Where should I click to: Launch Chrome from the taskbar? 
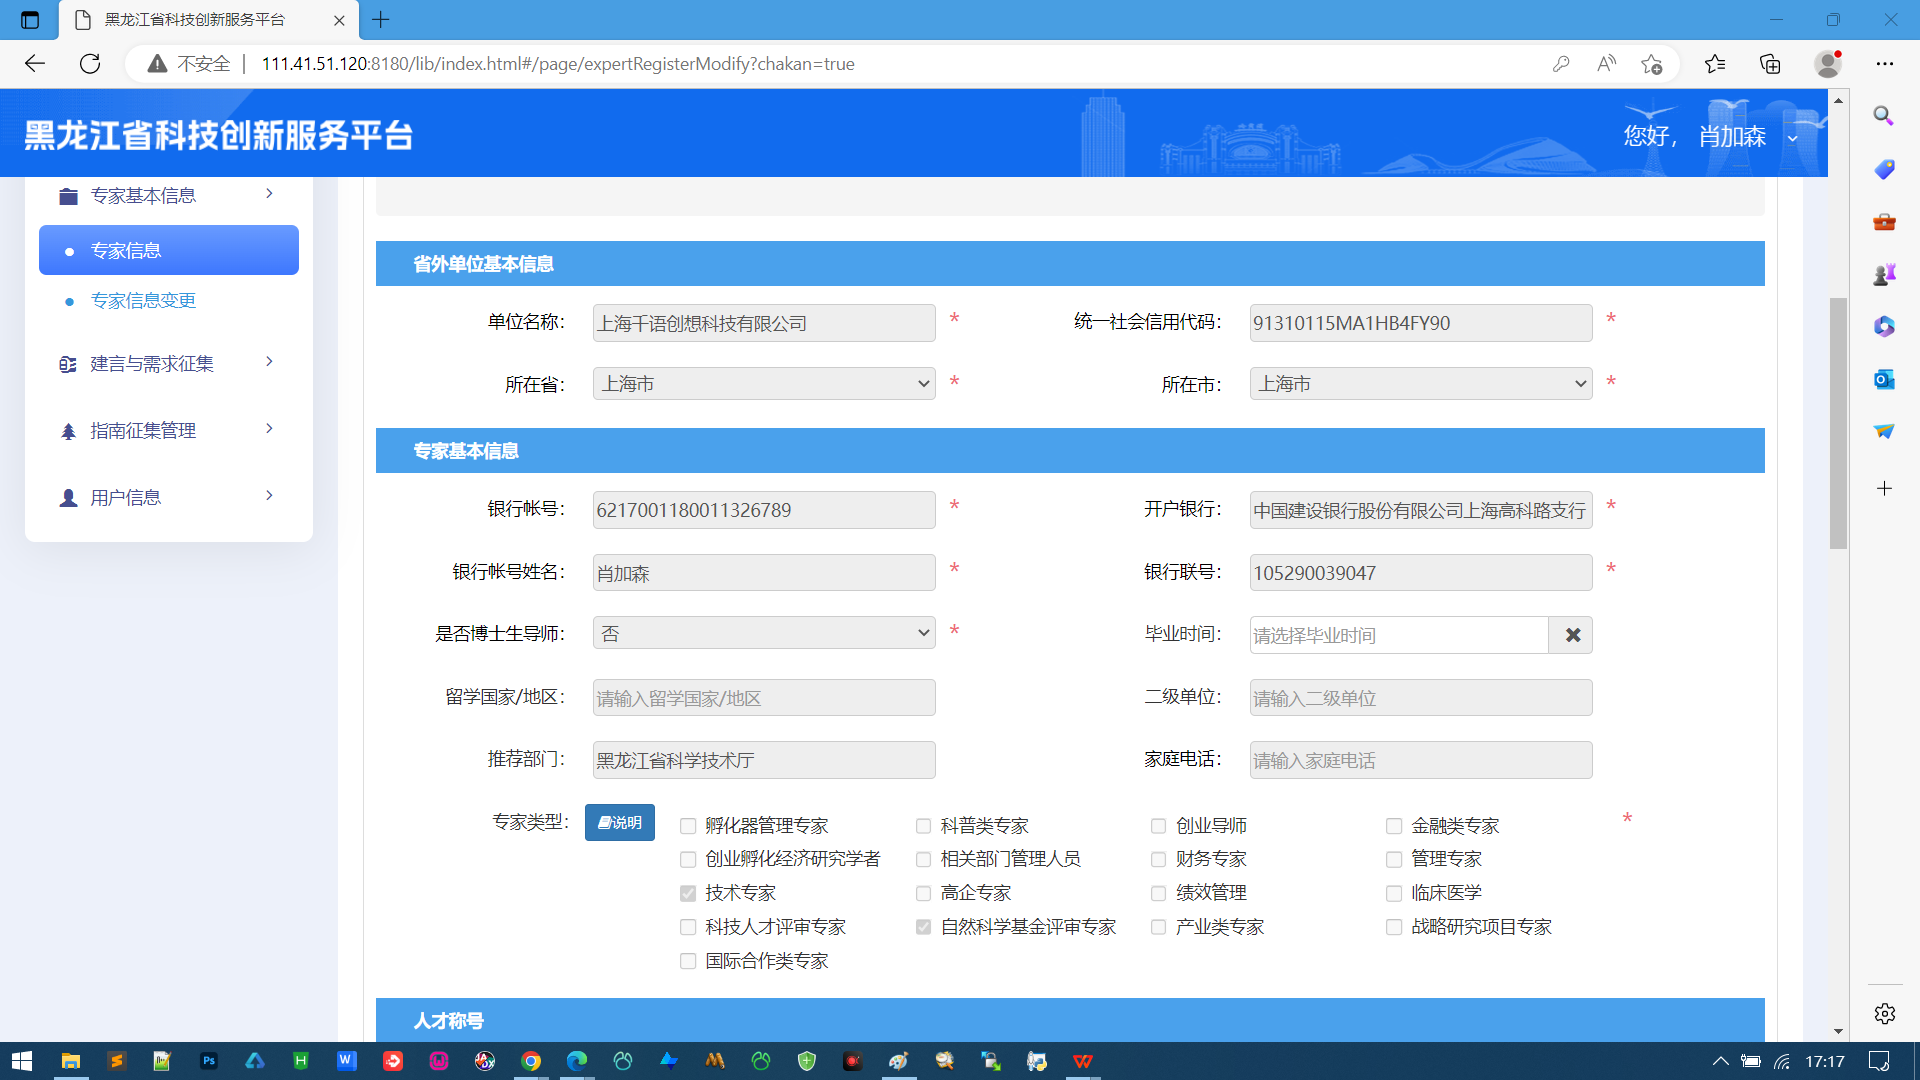(531, 1061)
